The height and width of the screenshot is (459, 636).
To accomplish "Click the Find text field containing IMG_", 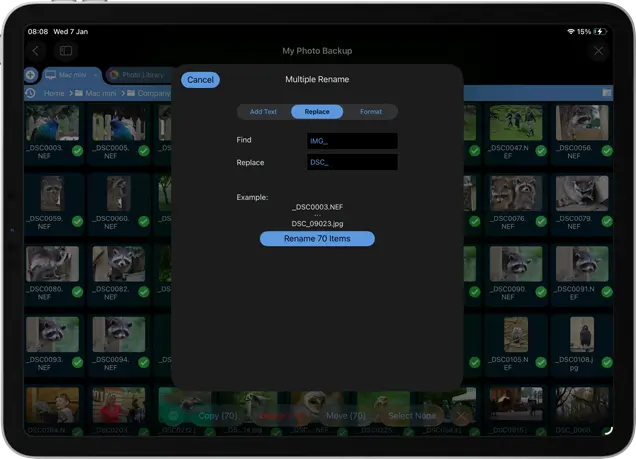I will point(352,141).
